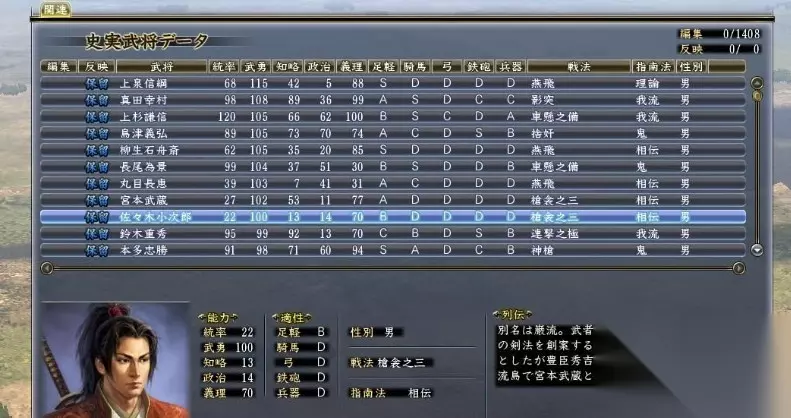Select the 上杉謙信 officer row
The height and width of the screenshot is (418, 791).
393,116
